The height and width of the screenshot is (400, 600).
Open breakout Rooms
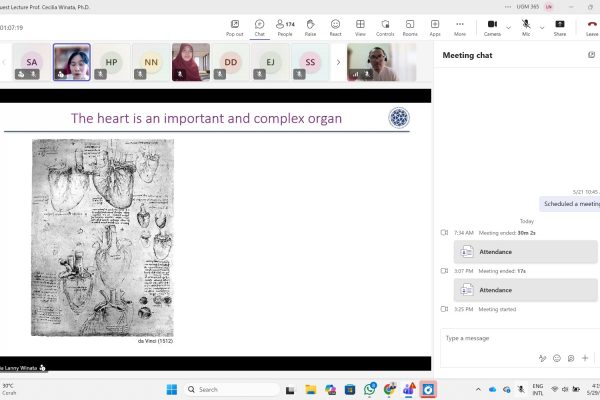pyautogui.click(x=410, y=28)
